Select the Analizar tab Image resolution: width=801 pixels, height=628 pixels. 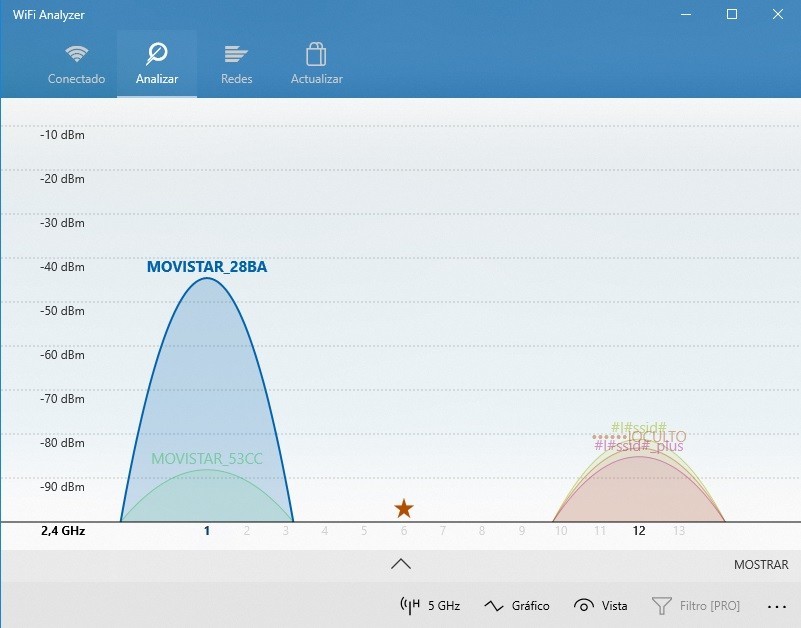(157, 64)
